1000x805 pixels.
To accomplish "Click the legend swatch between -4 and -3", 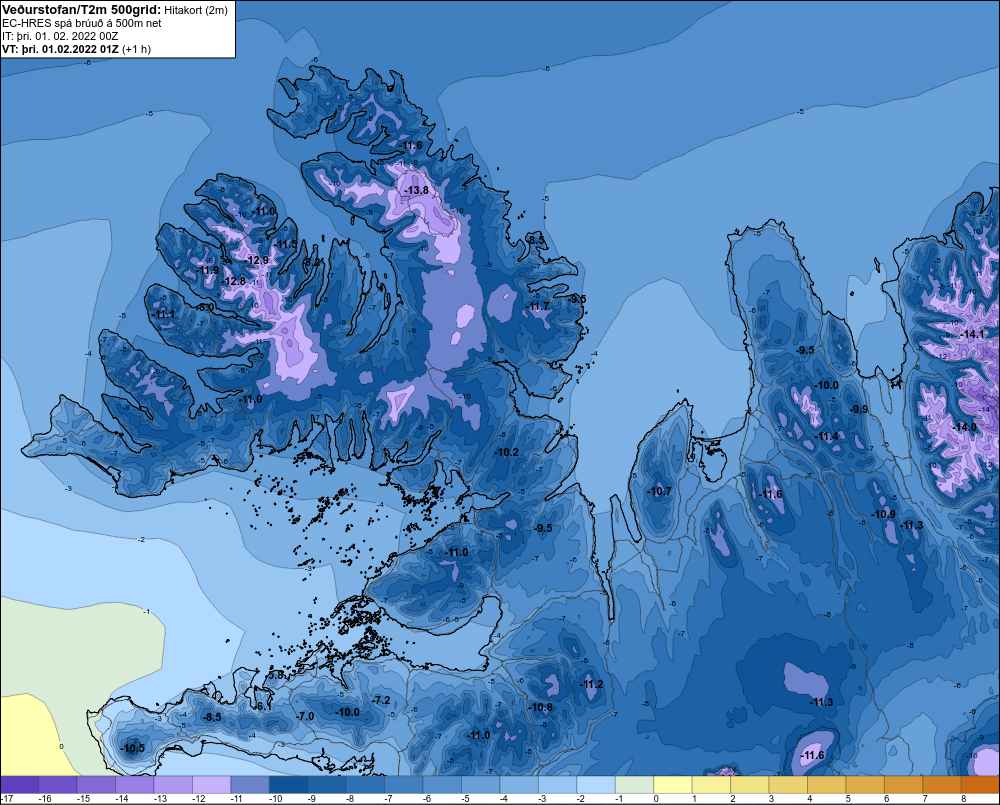I will click(x=519, y=785).
